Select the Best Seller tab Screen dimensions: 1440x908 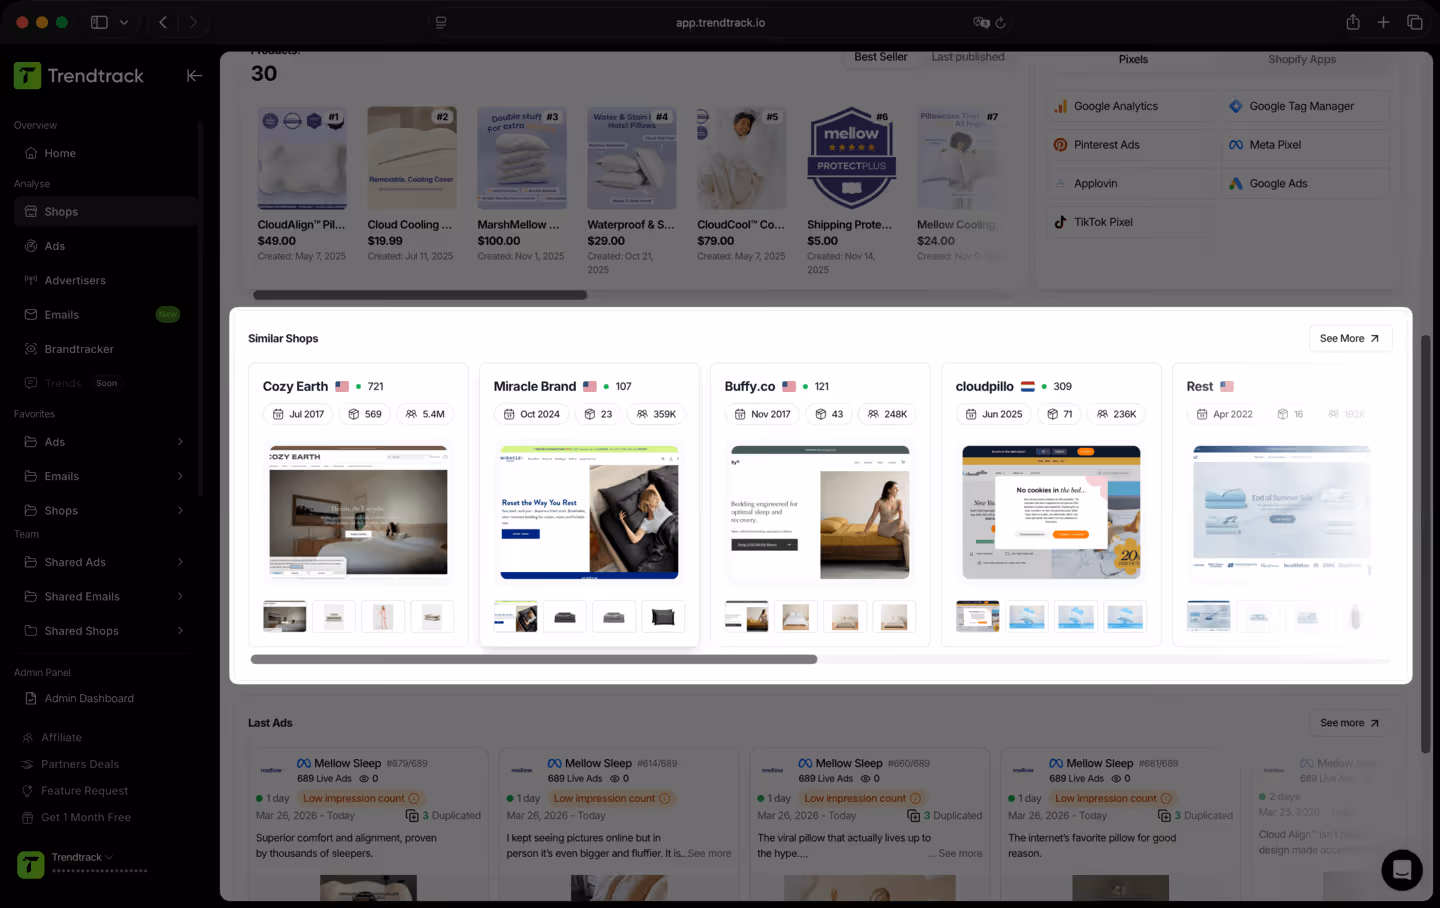click(x=880, y=57)
